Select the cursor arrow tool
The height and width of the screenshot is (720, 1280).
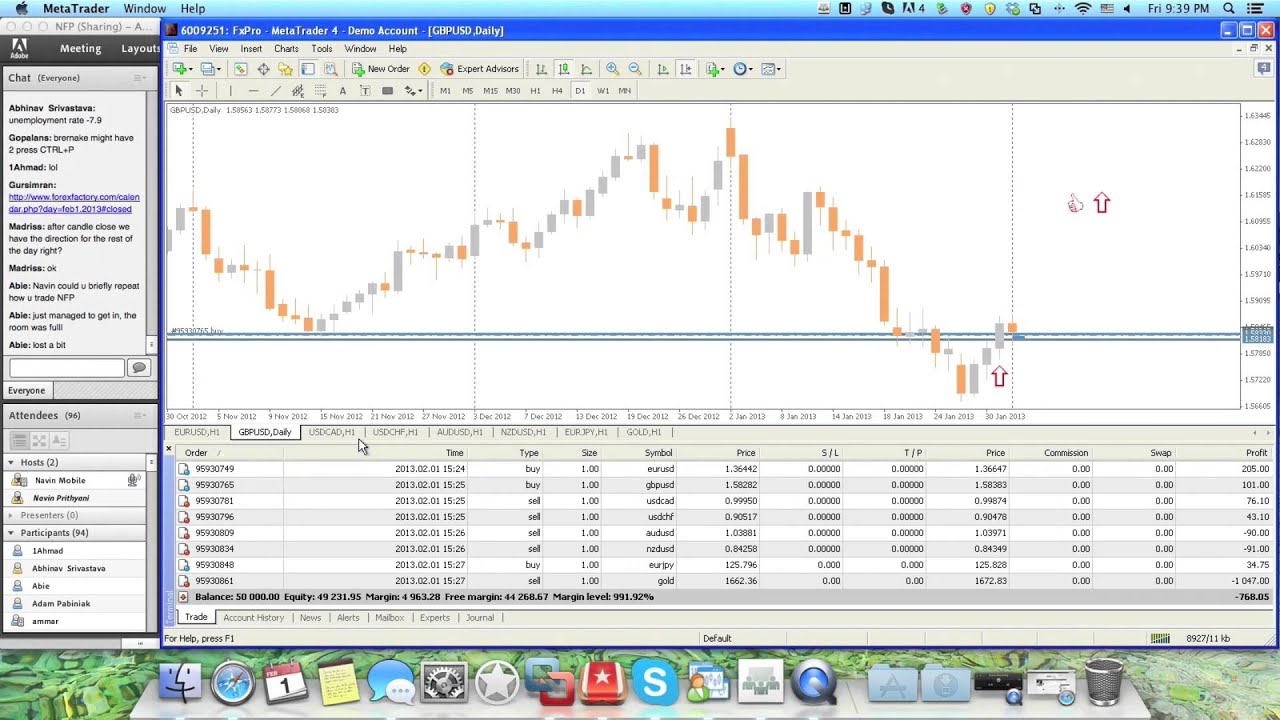(x=179, y=90)
